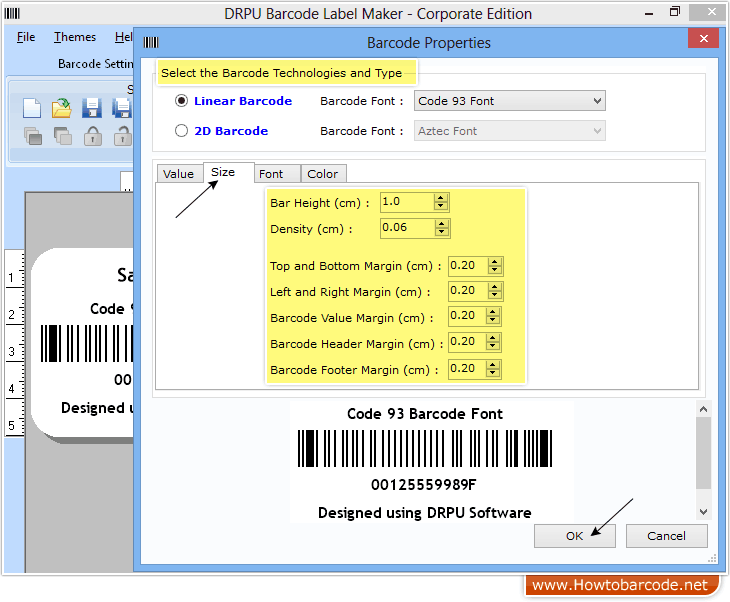
Task: Click the Bring to Front layers icon
Action: click(33, 136)
